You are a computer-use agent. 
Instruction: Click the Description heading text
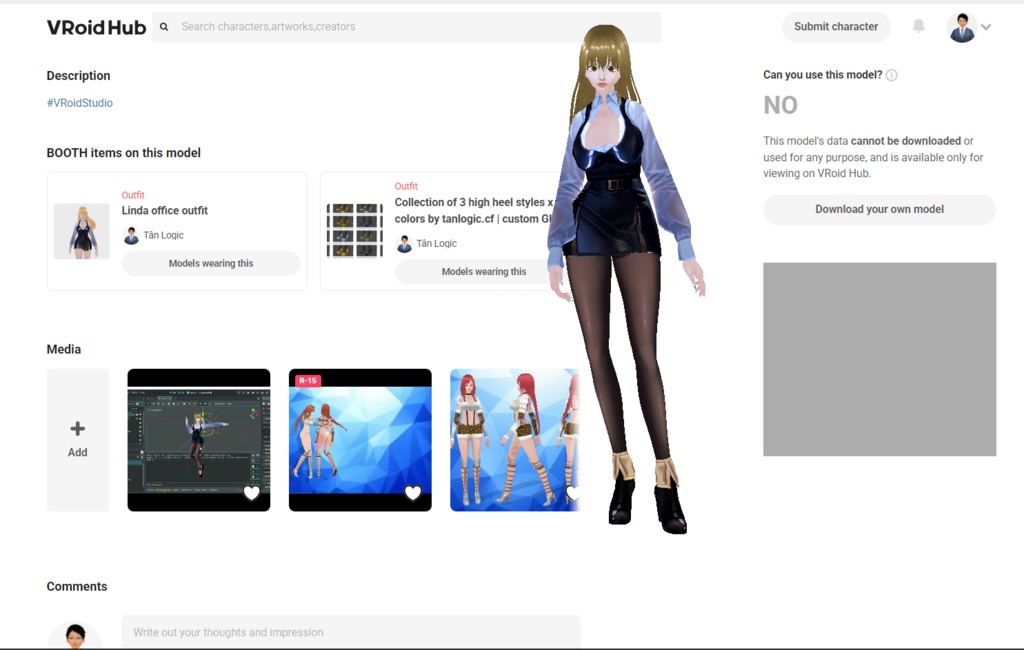pyautogui.click(x=78, y=76)
